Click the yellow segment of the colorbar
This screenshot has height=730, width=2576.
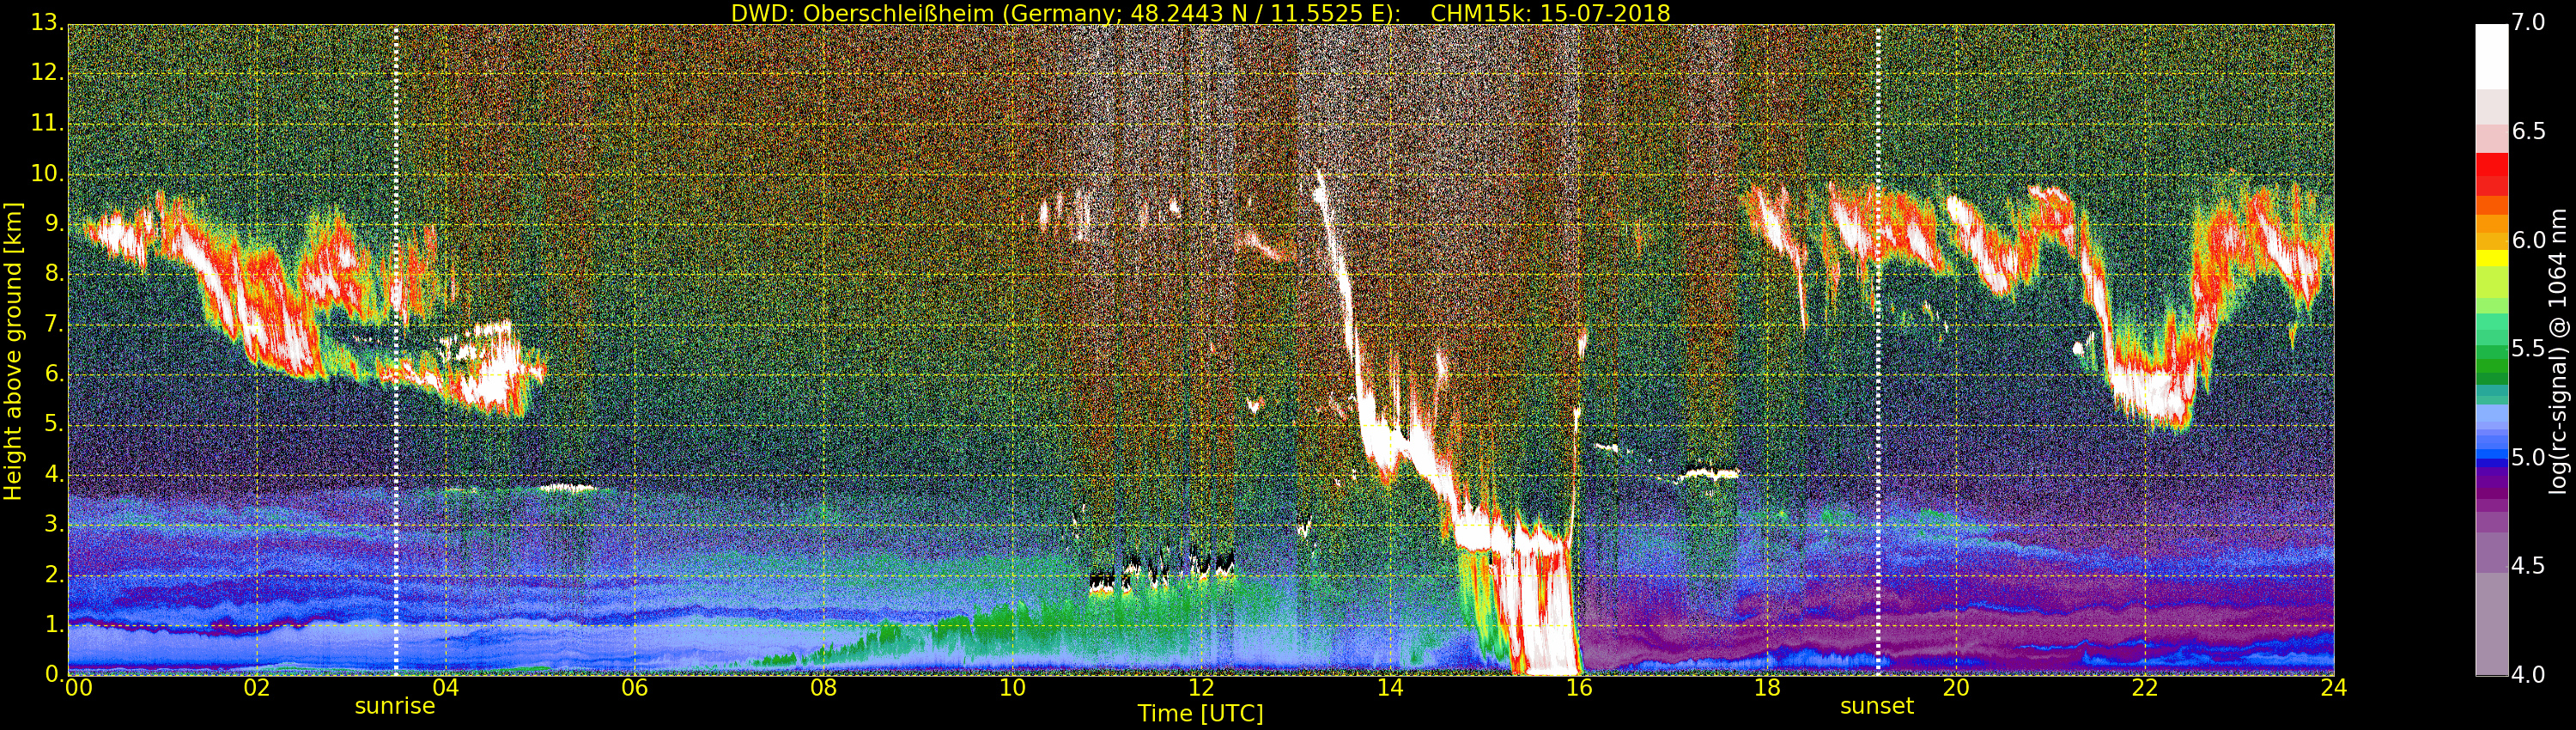click(2491, 258)
